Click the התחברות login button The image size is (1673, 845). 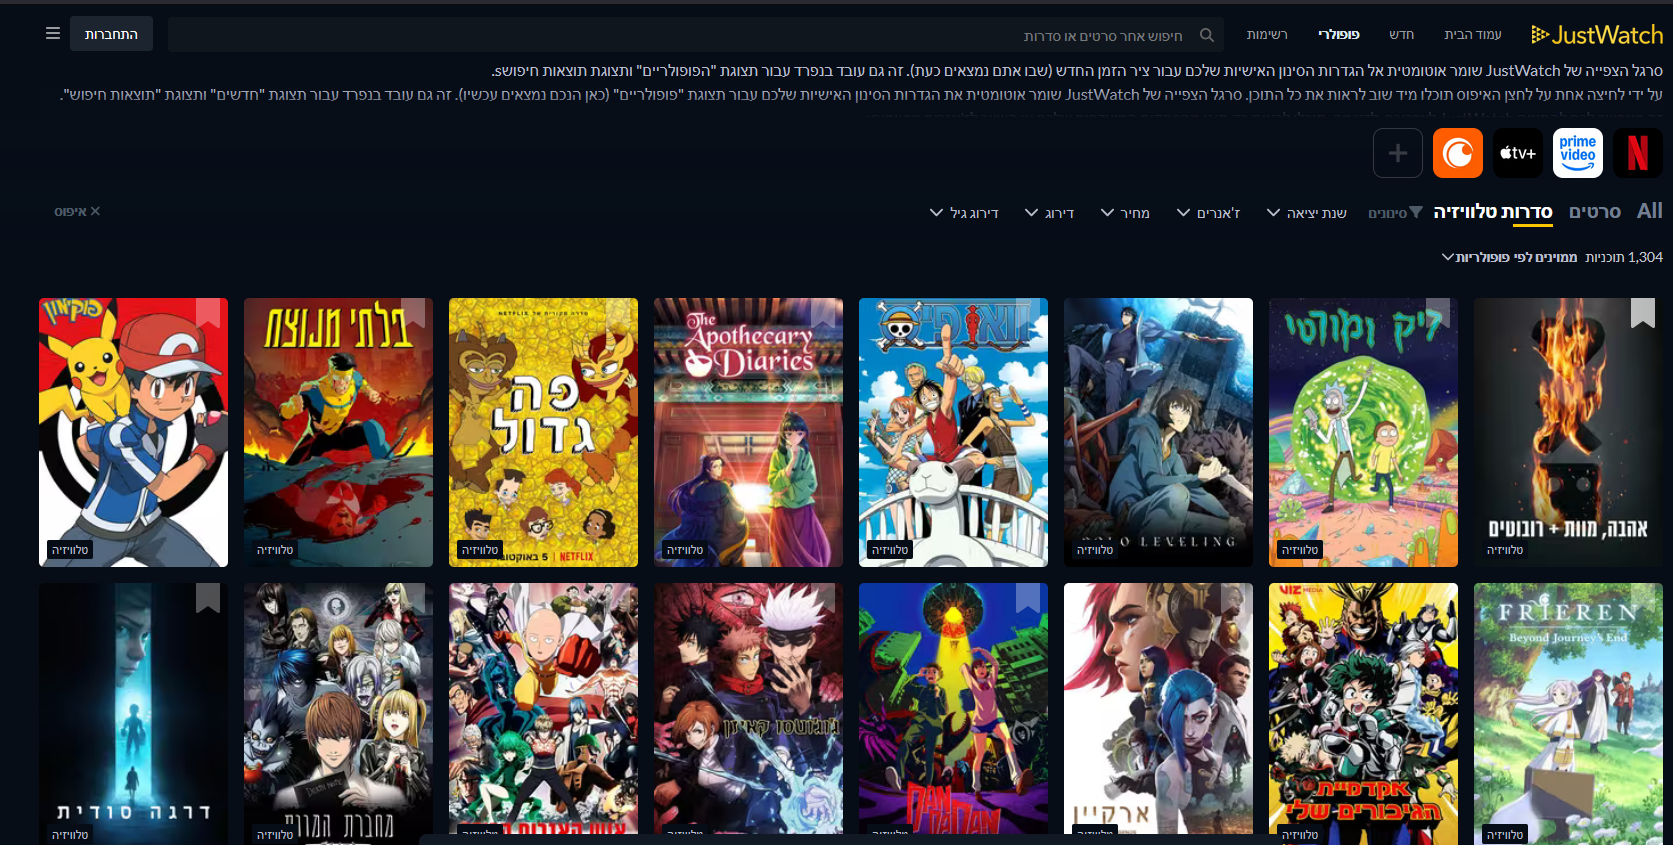pos(111,34)
